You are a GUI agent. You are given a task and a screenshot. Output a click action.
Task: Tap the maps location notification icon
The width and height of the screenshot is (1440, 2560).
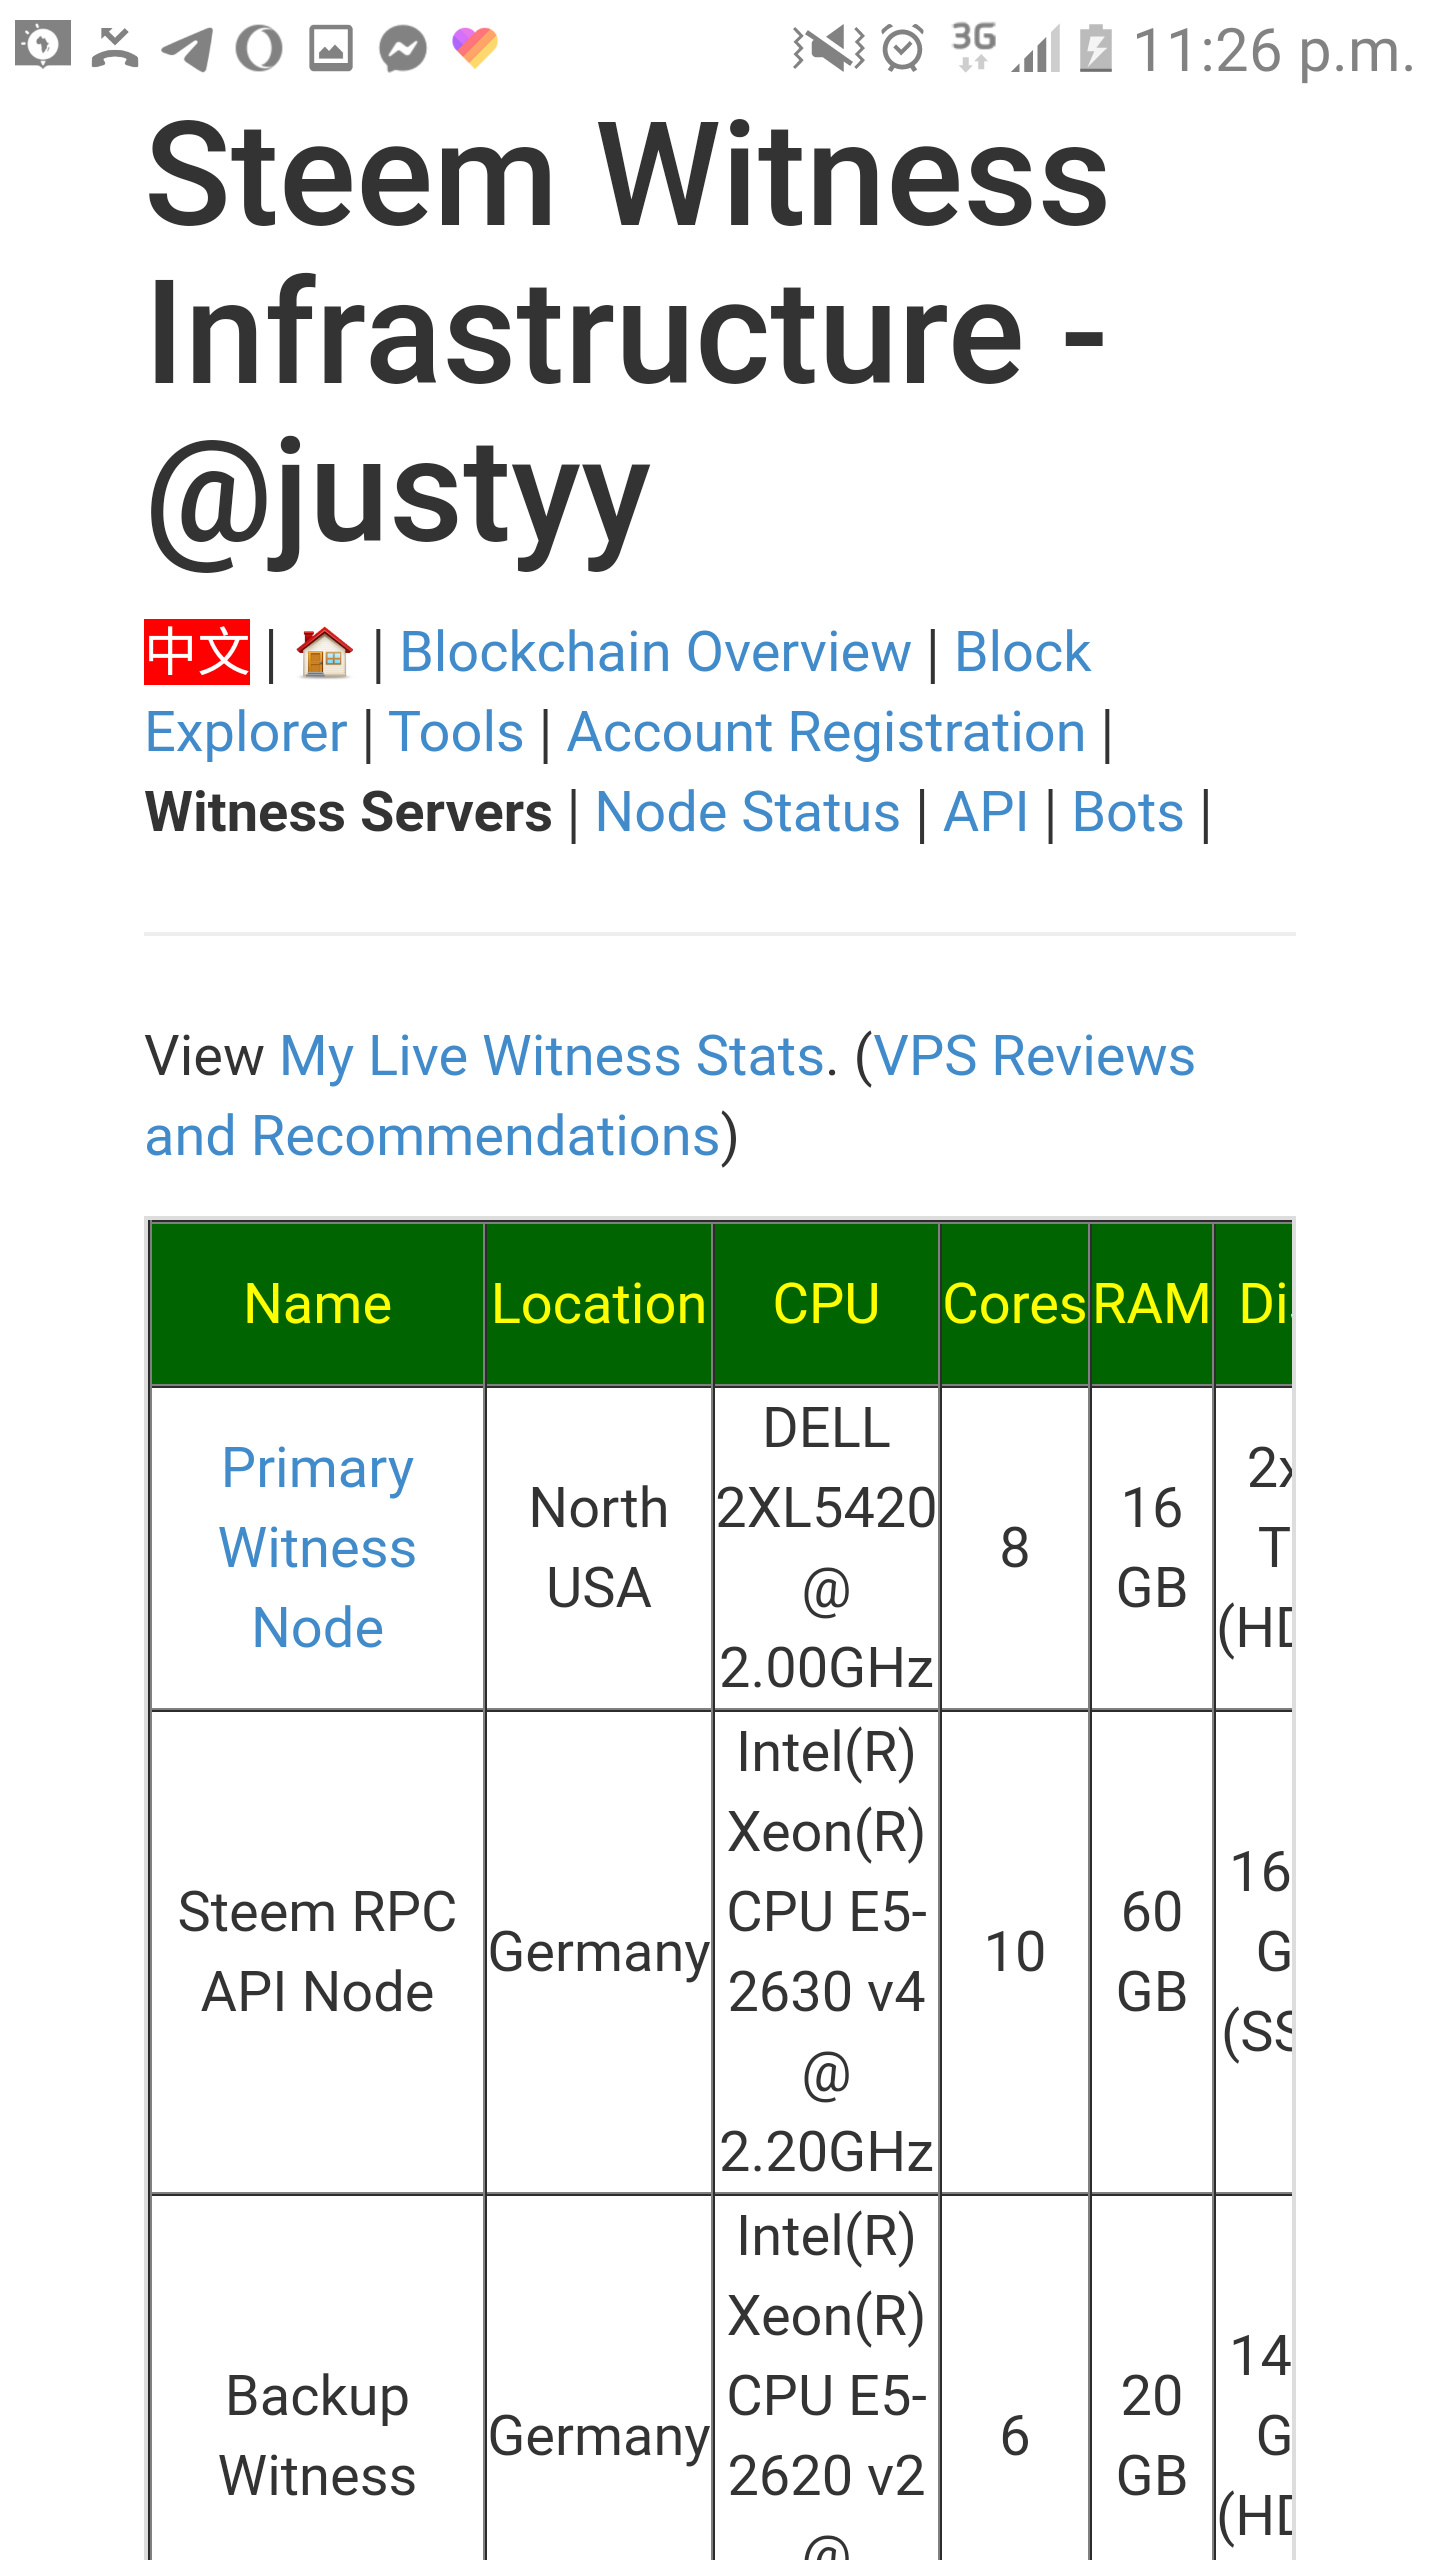[x=43, y=45]
